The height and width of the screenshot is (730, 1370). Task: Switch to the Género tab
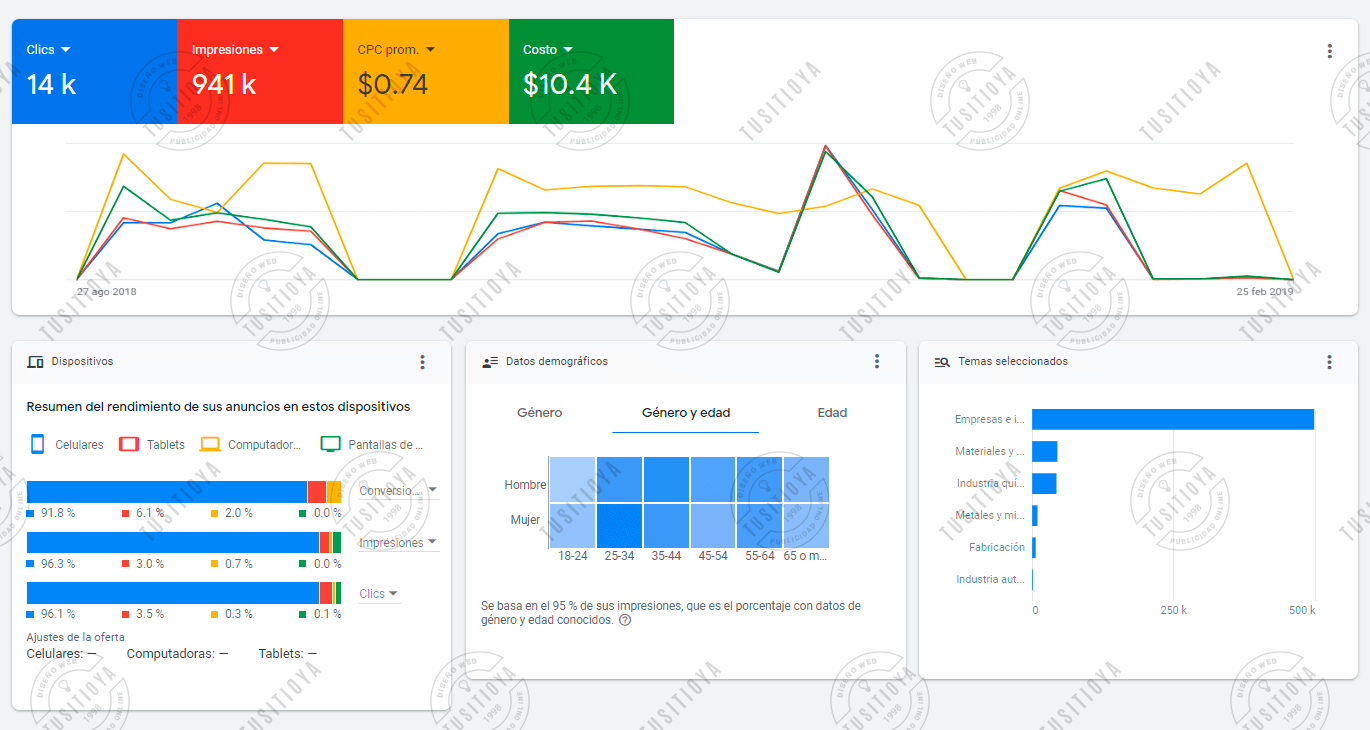tap(540, 412)
